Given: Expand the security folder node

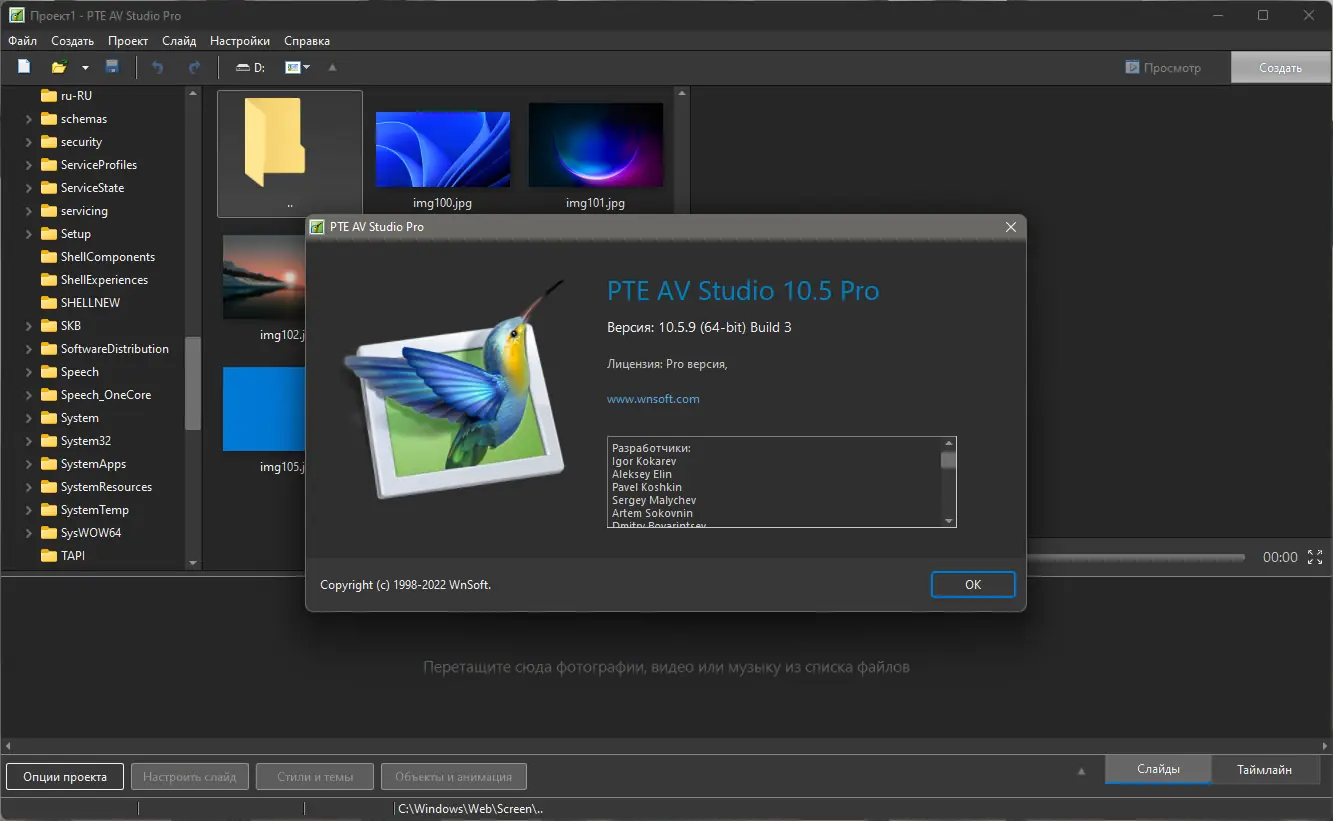Looking at the screenshot, I should coord(29,142).
